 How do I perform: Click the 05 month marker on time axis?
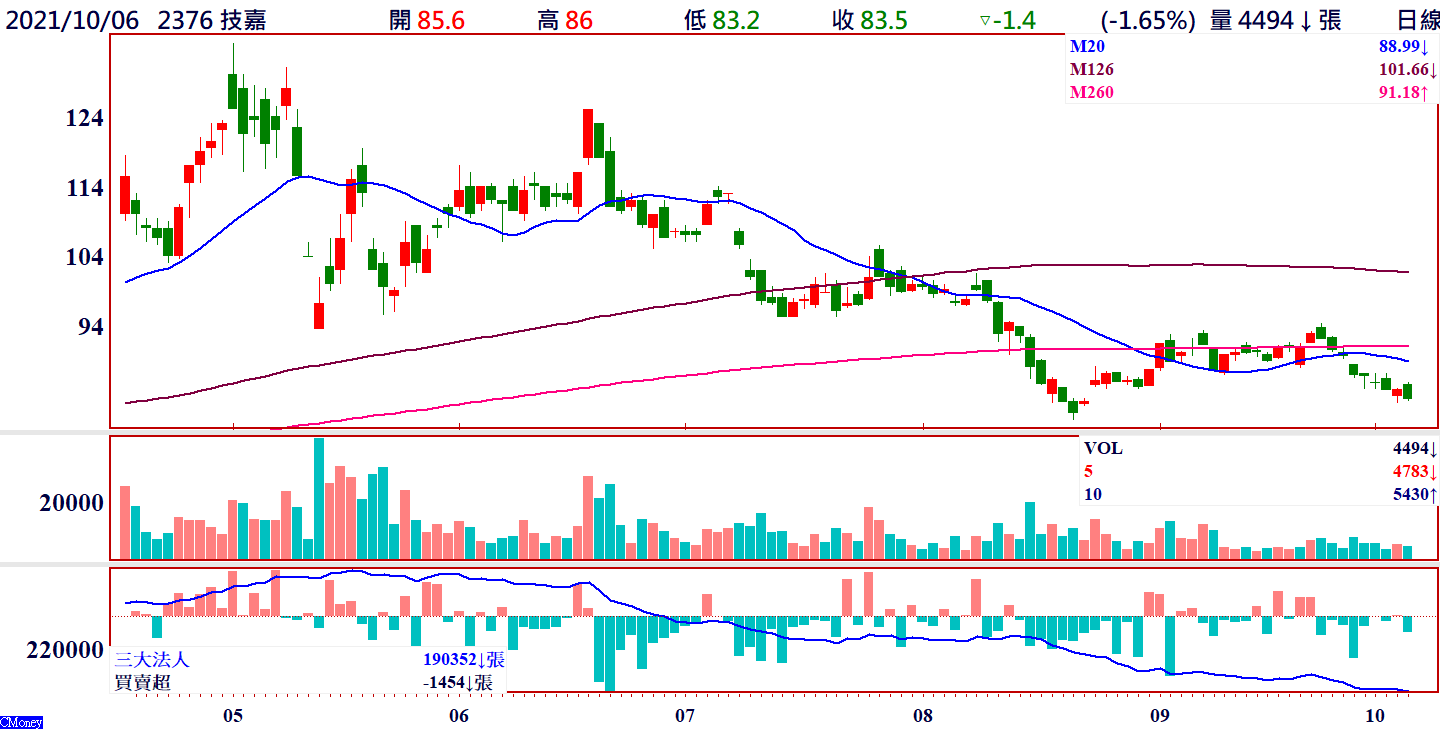(x=233, y=716)
